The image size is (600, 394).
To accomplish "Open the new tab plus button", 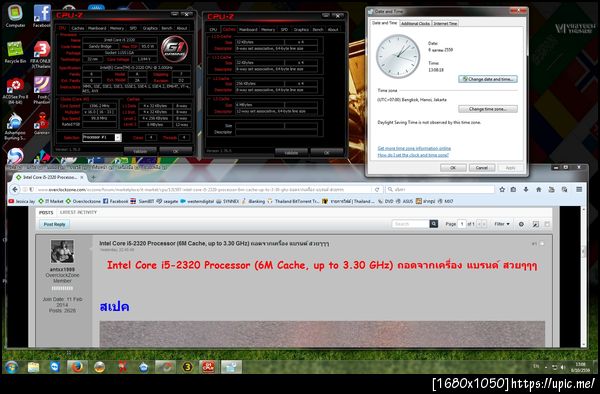I will pyautogui.click(x=93, y=177).
